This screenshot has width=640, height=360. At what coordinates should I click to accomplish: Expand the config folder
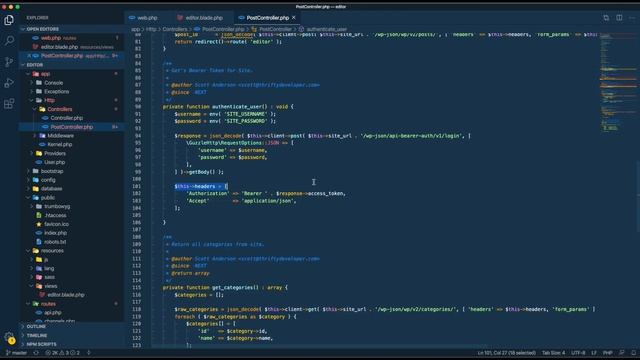(x=48, y=180)
